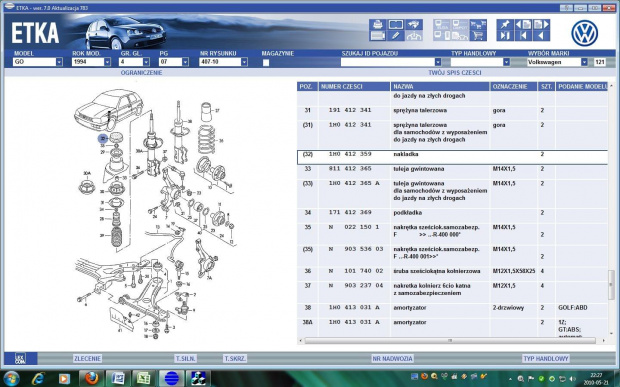The width and height of the screenshot is (620, 387).
Task: Click the greyed computer-with-phone icon
Action: [441, 36]
